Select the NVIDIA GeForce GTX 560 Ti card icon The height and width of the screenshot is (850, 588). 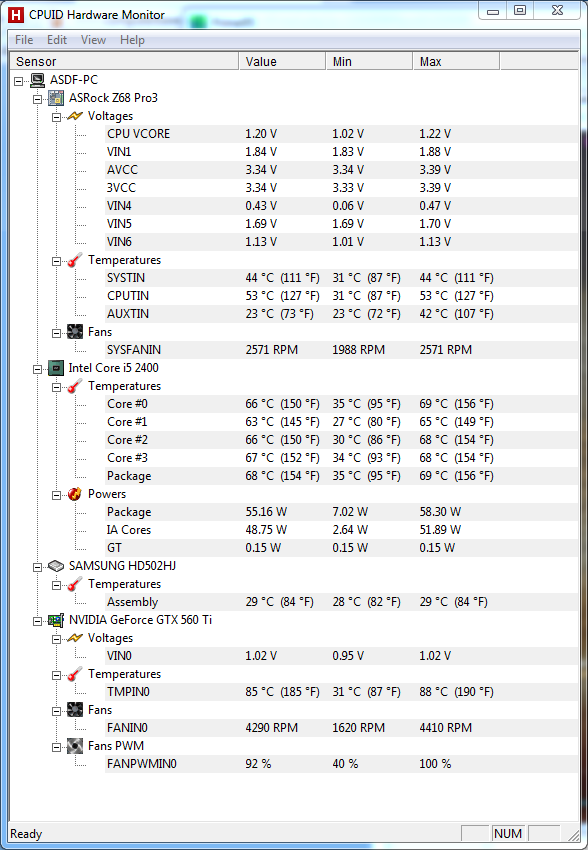56,620
